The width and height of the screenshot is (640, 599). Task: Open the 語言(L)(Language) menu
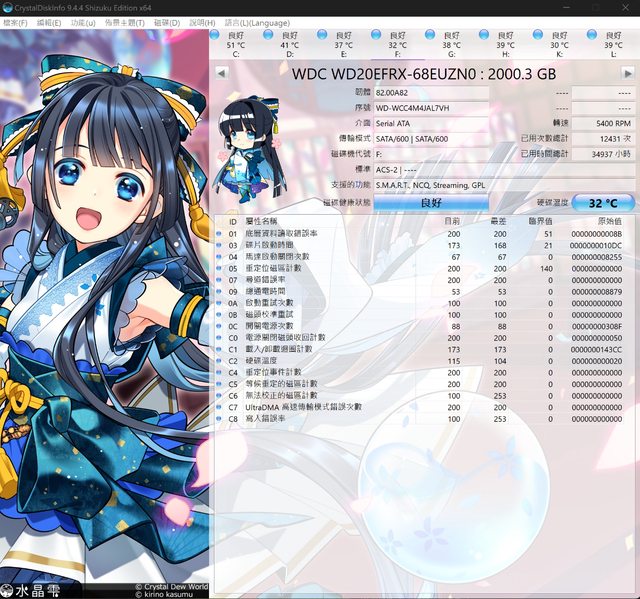tap(254, 22)
